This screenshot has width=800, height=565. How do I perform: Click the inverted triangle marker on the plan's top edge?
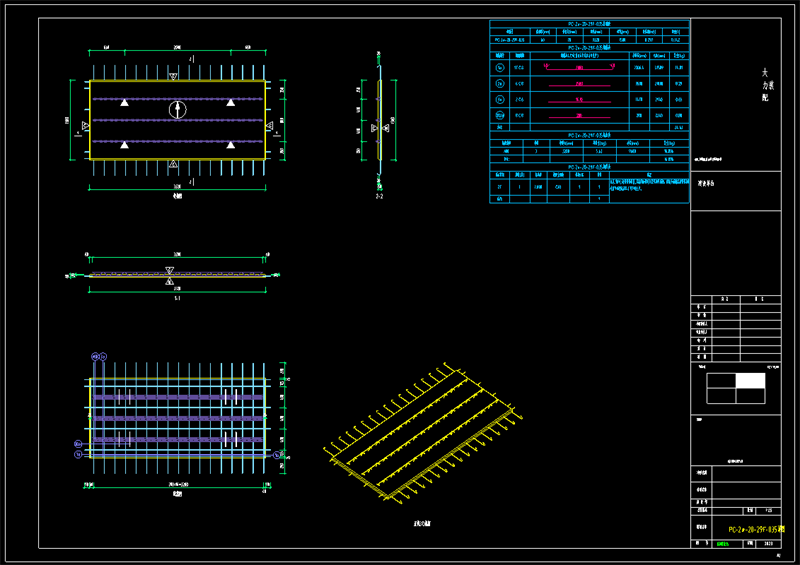click(x=173, y=77)
